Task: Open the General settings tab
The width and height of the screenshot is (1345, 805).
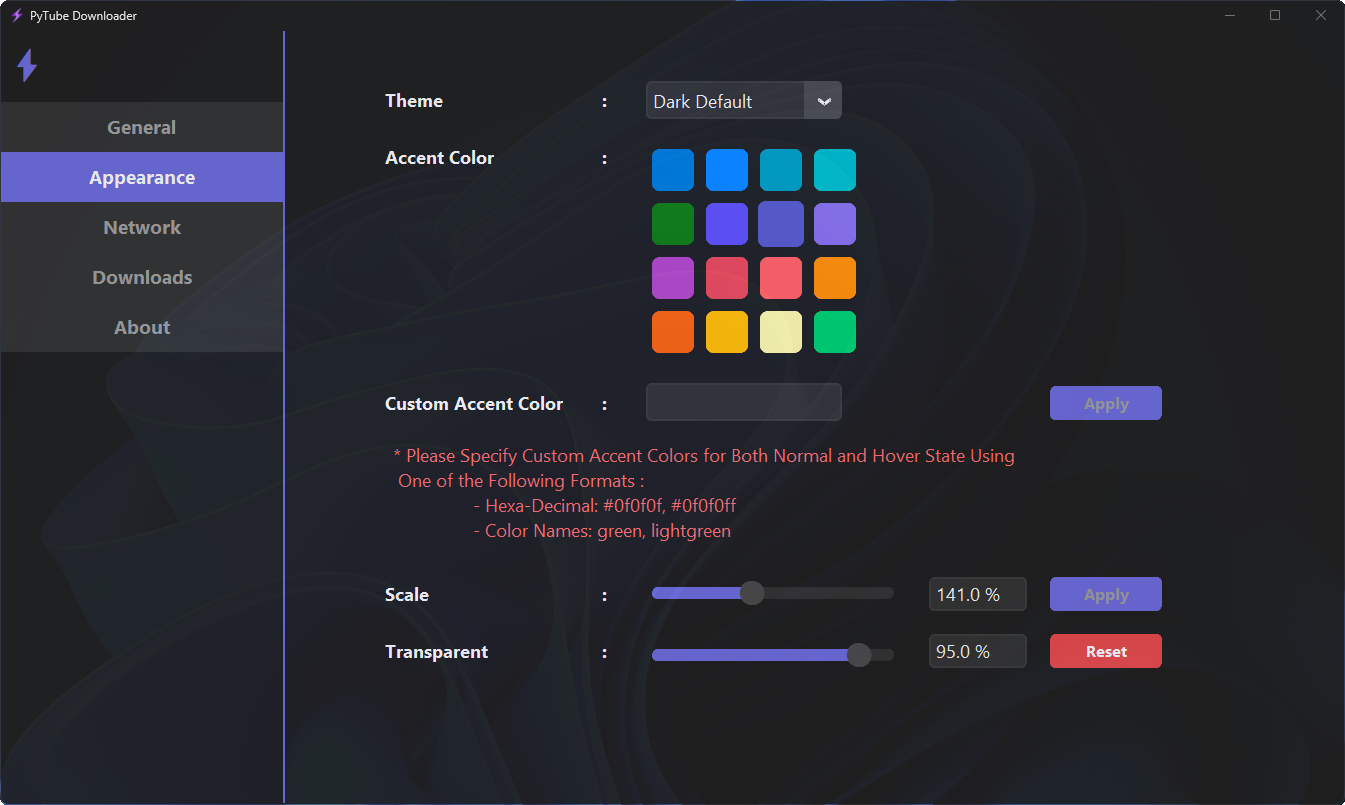Action: coord(142,127)
